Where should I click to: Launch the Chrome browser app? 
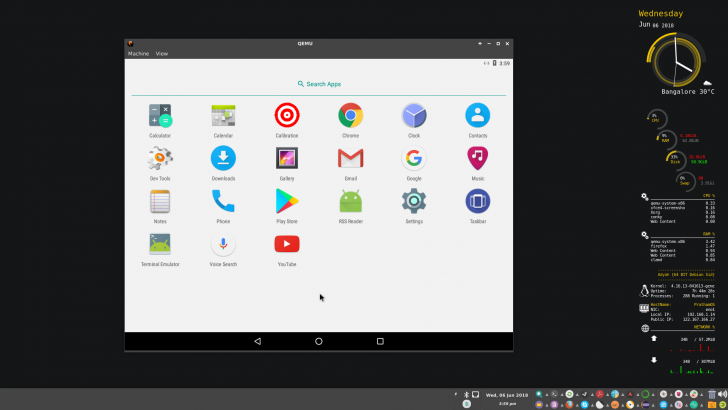tap(350, 115)
